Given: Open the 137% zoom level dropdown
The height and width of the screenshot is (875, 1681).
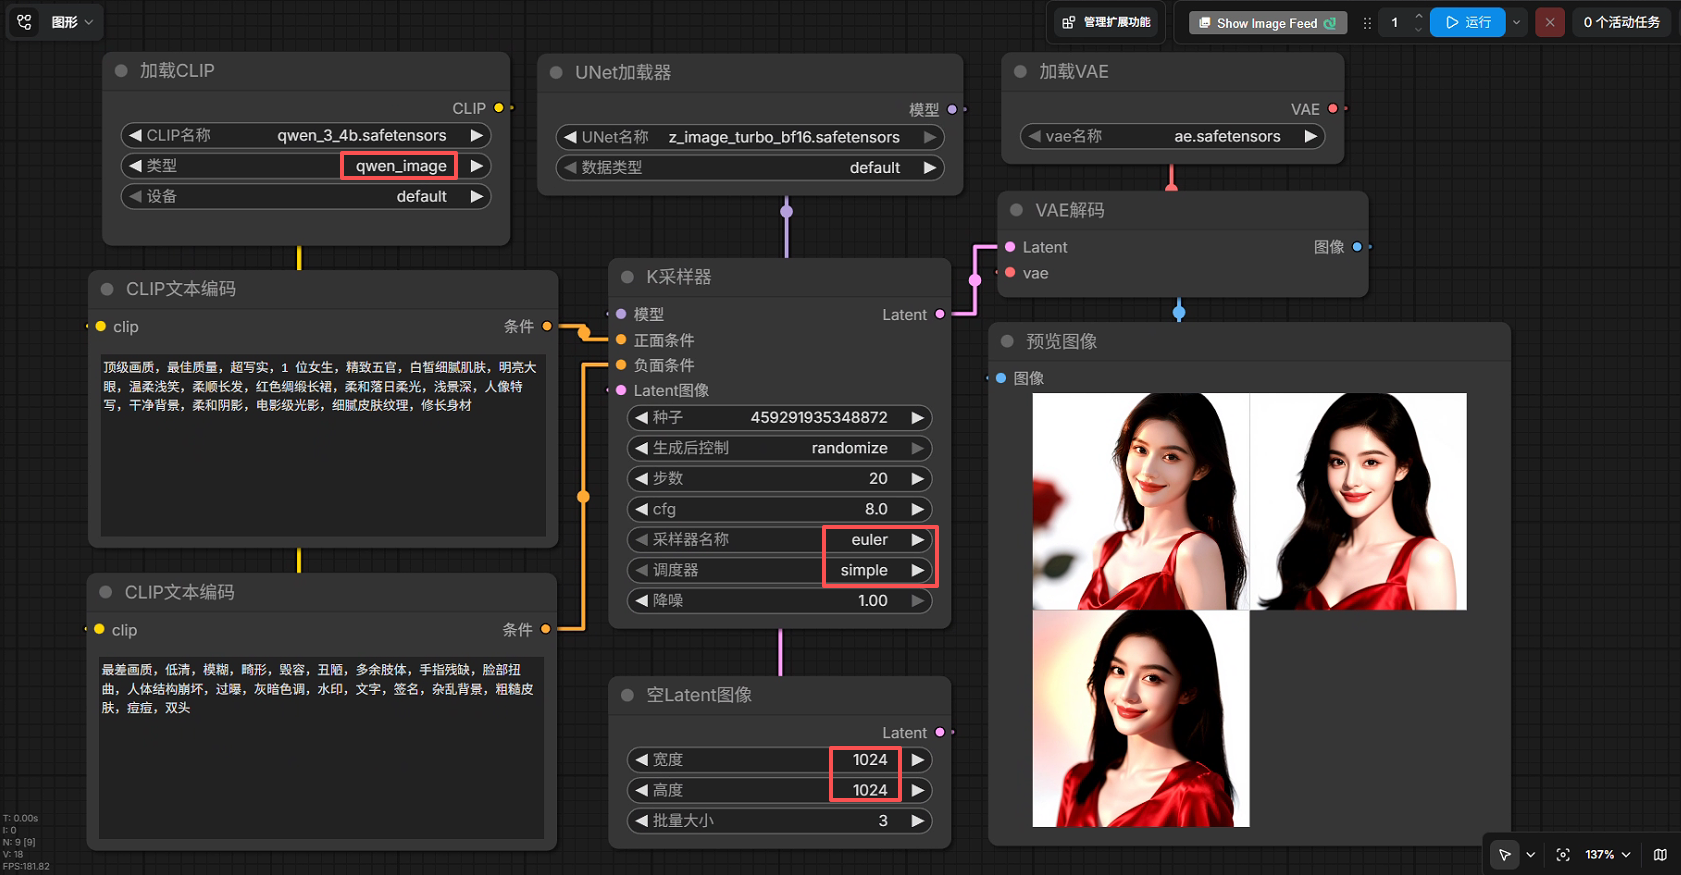Looking at the screenshot, I should [x=1608, y=854].
